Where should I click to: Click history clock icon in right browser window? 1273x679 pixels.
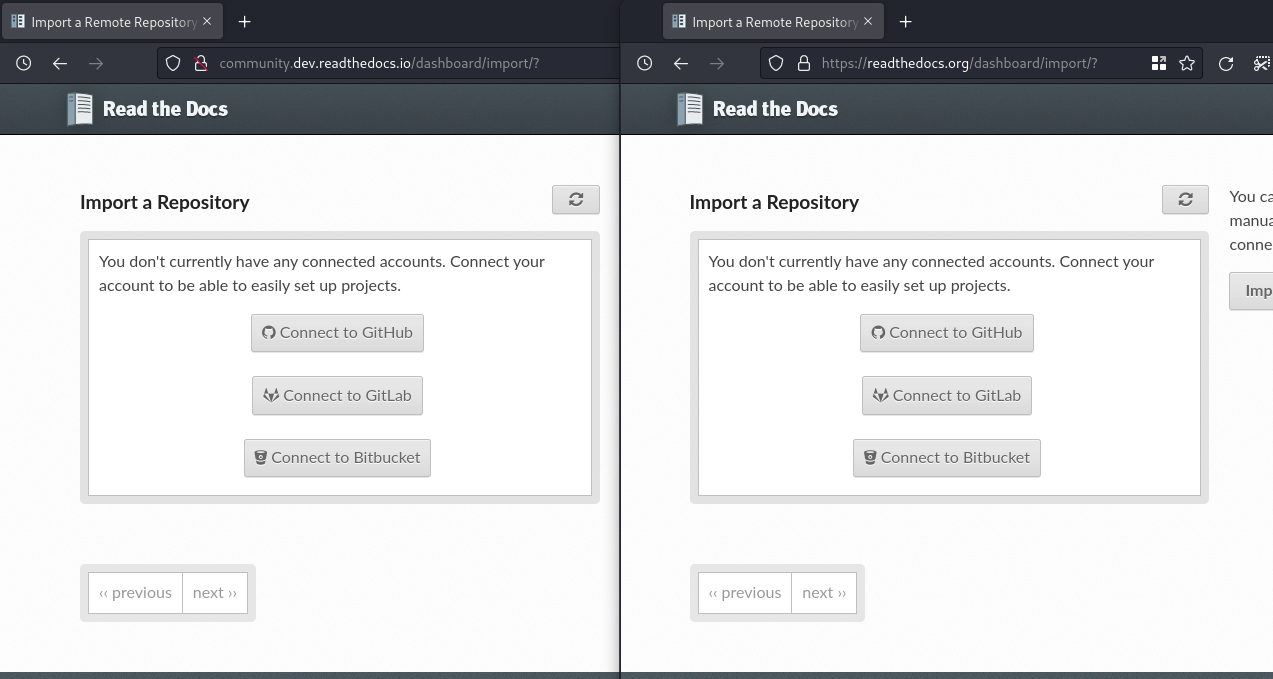tap(645, 63)
